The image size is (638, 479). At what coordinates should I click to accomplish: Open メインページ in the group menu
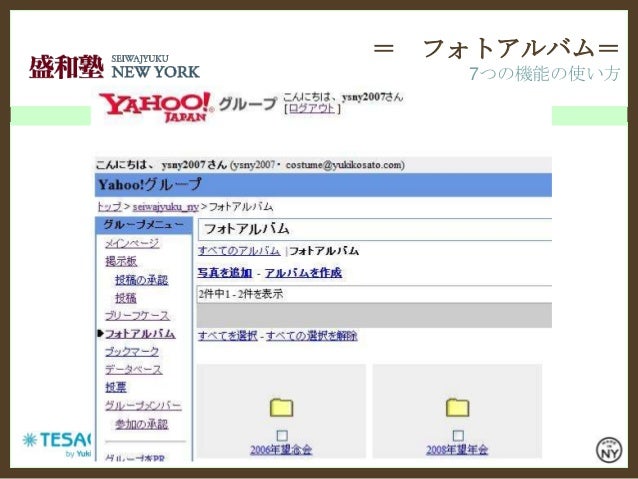[x=132, y=243]
